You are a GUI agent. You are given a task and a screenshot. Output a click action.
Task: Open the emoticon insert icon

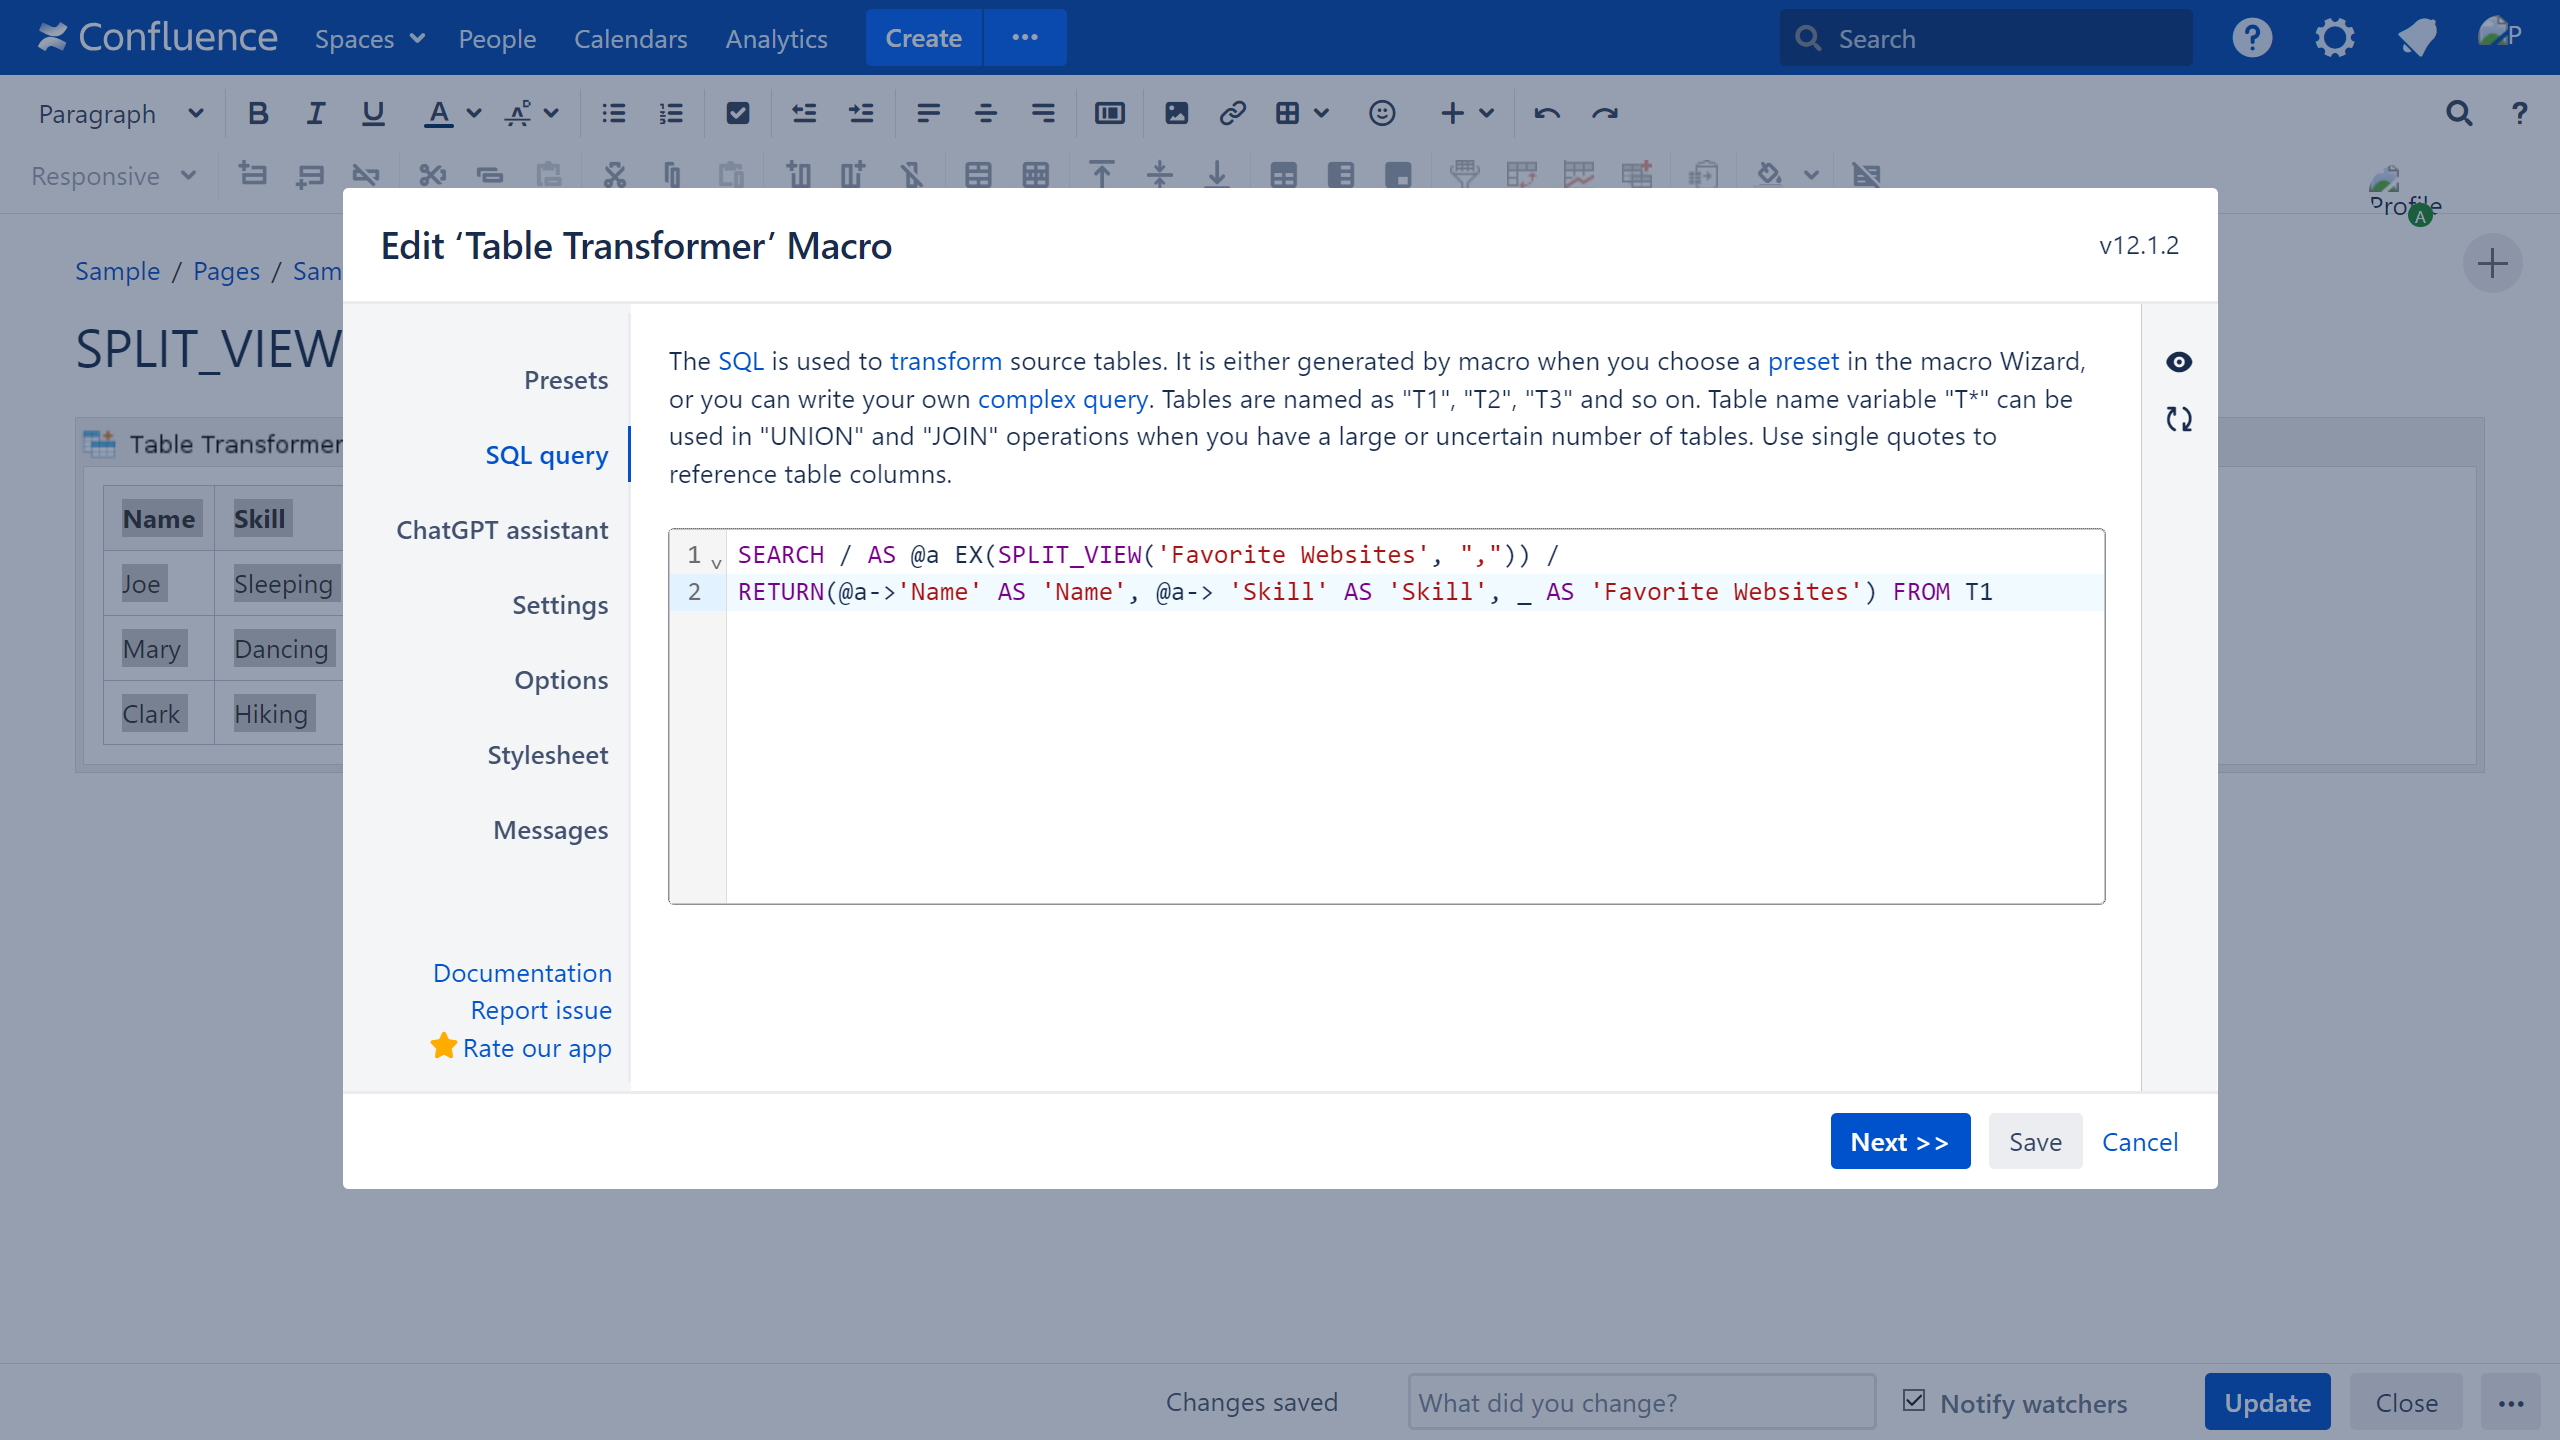[x=1381, y=114]
